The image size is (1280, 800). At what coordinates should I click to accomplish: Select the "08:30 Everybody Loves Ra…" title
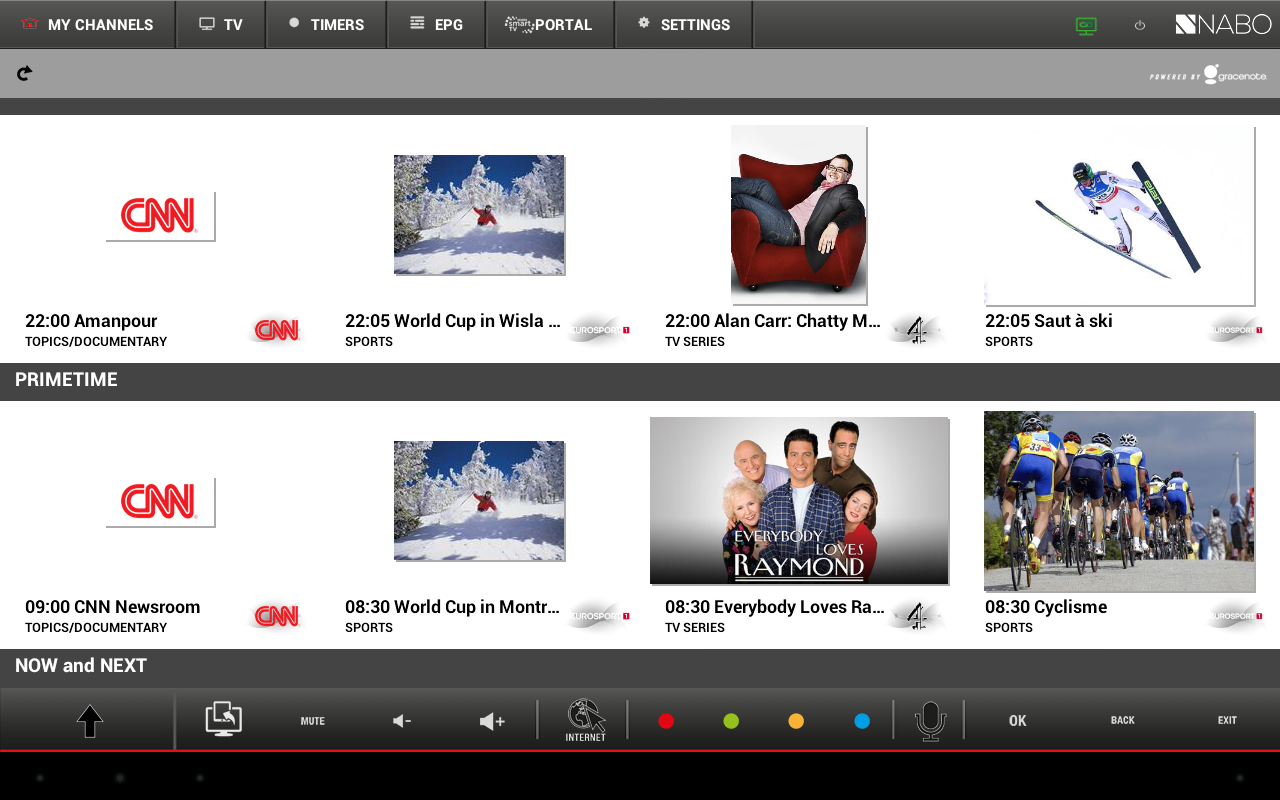coord(774,607)
